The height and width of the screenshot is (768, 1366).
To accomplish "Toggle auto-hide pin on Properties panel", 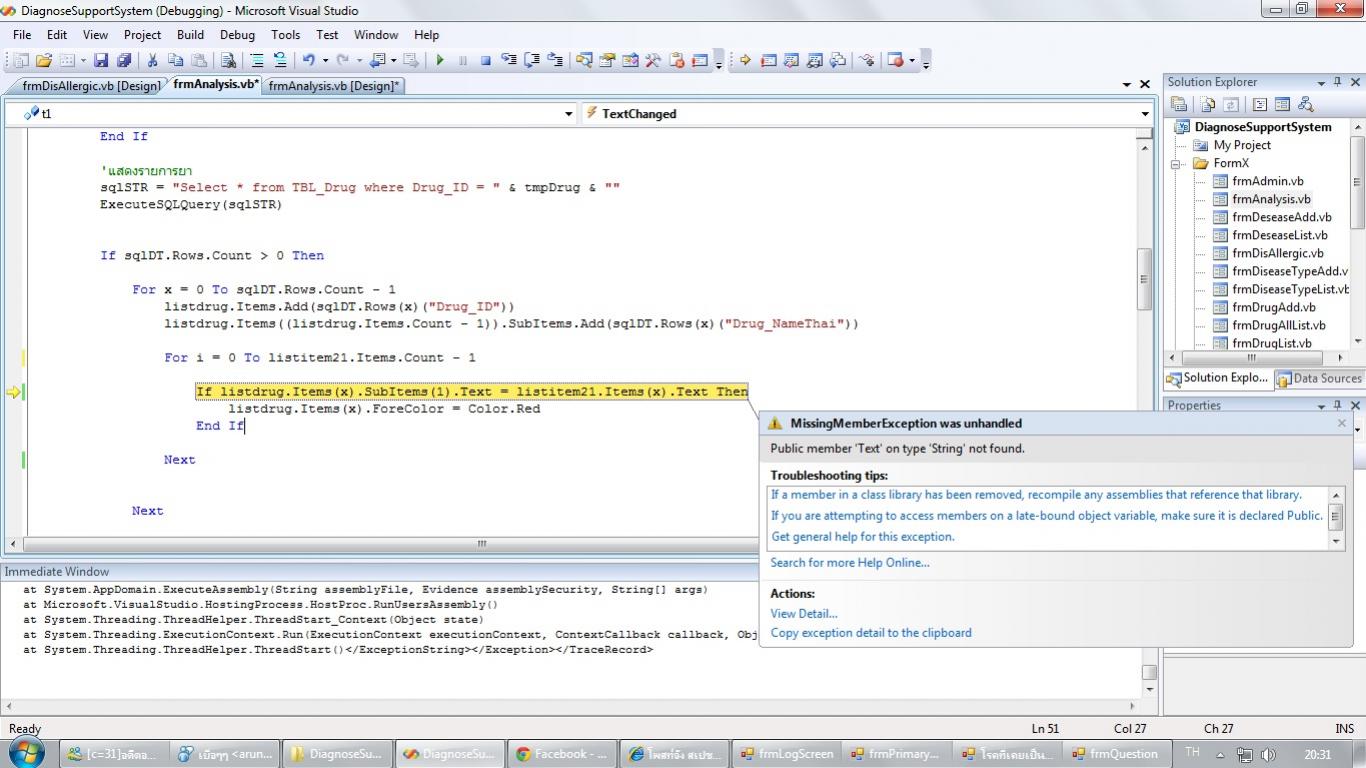I will [x=1338, y=405].
